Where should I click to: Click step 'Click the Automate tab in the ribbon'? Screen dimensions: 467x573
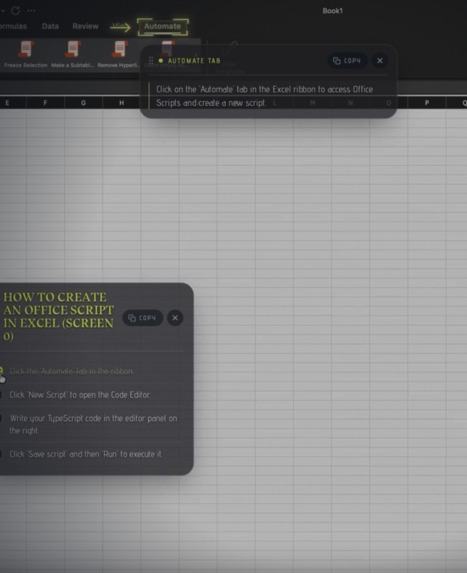click(x=71, y=371)
